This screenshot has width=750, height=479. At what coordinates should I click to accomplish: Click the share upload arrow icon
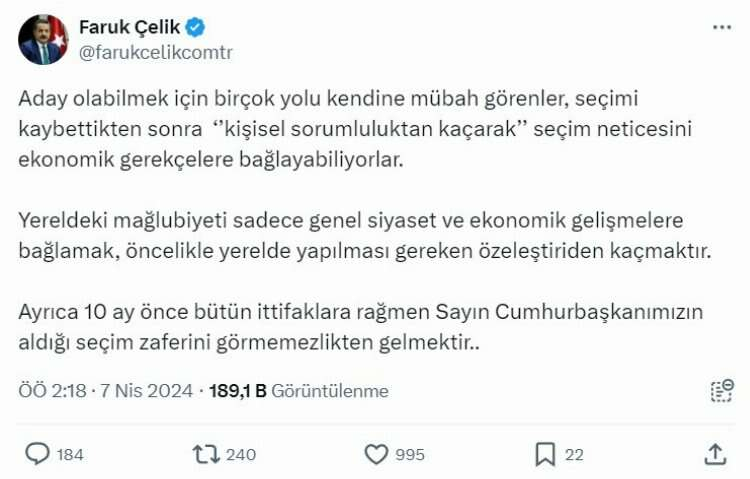(x=714, y=454)
